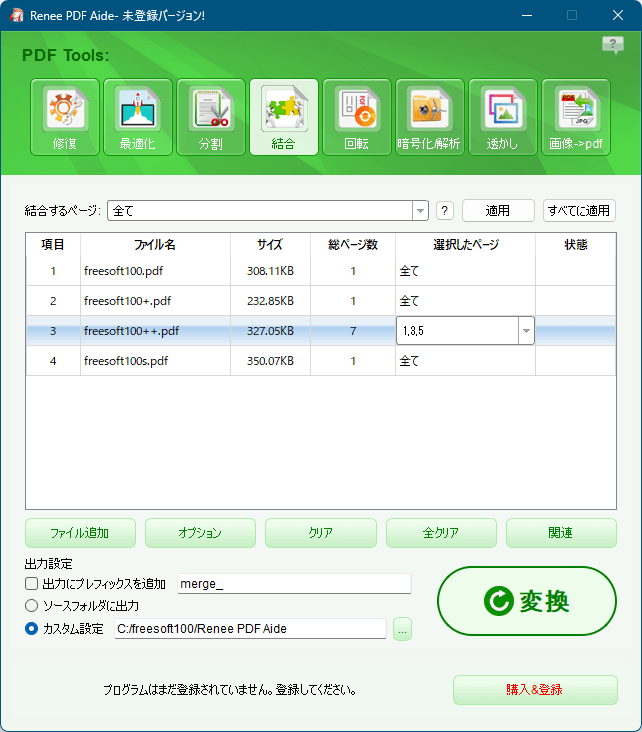Browse output folder with the ... button
The width and height of the screenshot is (642, 732).
click(402, 629)
